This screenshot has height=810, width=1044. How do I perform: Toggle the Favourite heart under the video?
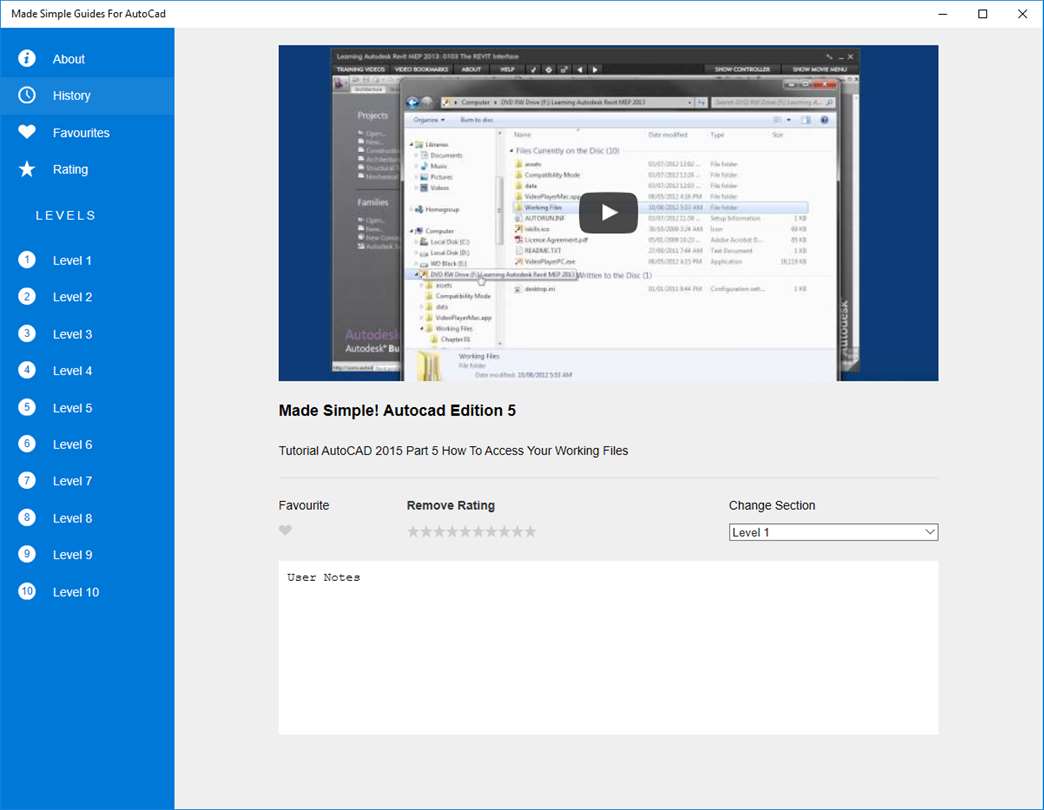285,530
